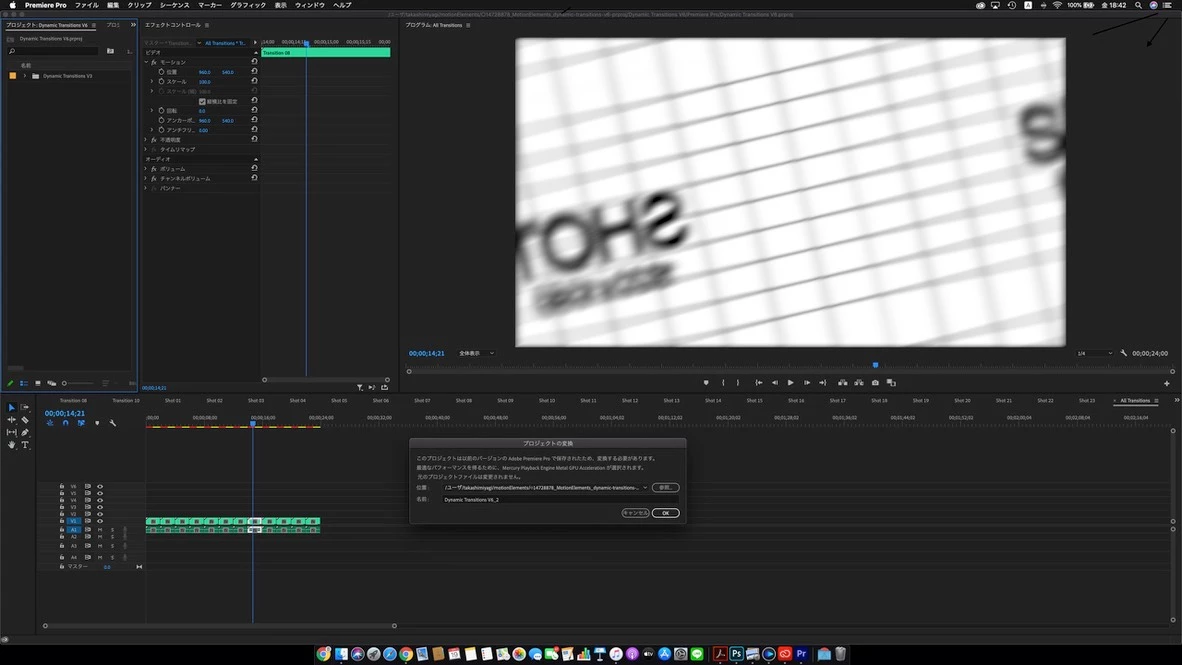
Task: Click OK in the プロジェクトの変換 dialog
Action: [666, 513]
